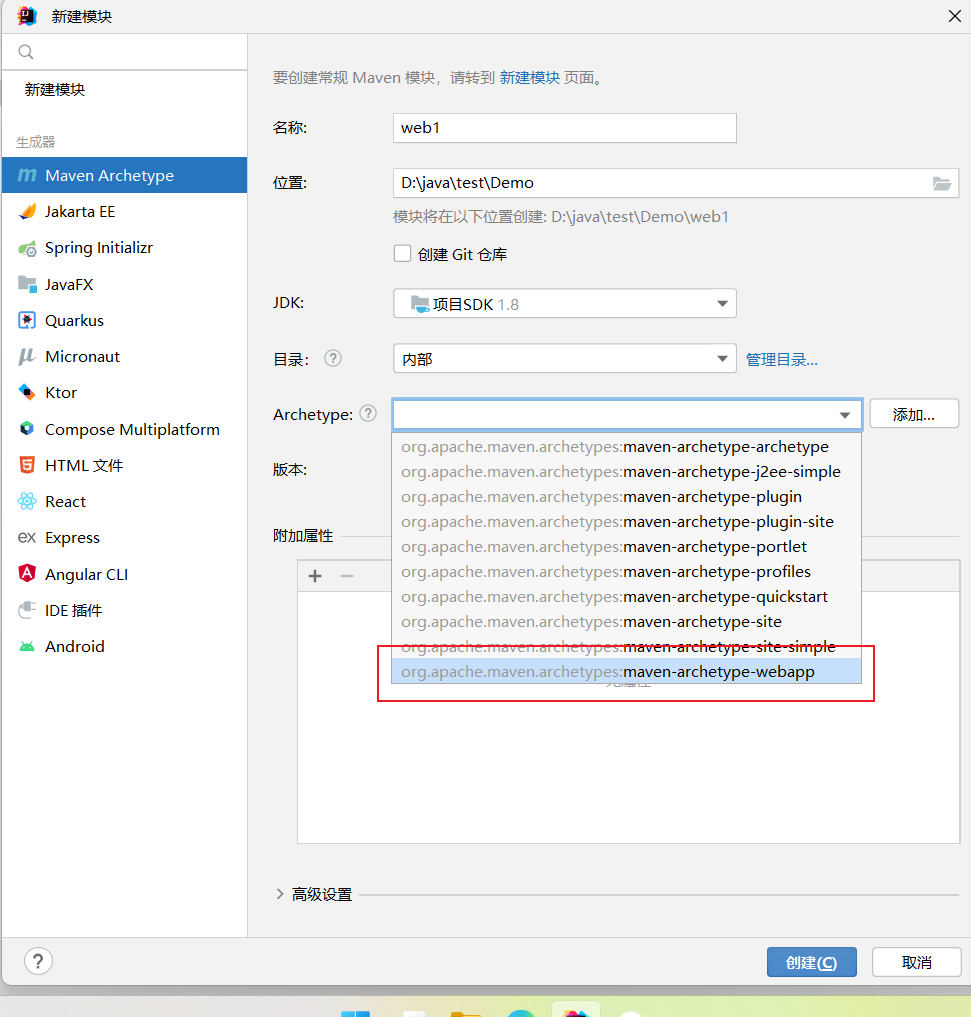Screen dimensions: 971x1017
Task: Click the Create (创建) button
Action: click(811, 962)
